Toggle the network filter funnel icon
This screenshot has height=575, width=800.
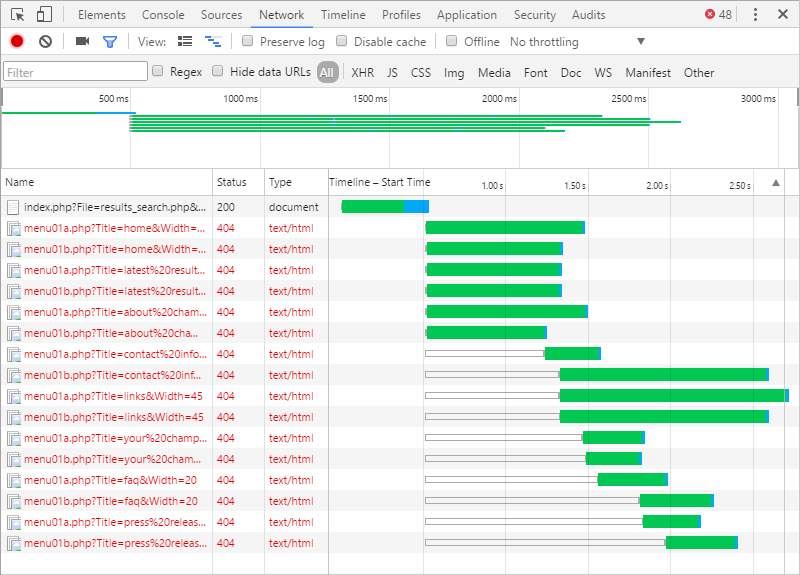coord(110,42)
